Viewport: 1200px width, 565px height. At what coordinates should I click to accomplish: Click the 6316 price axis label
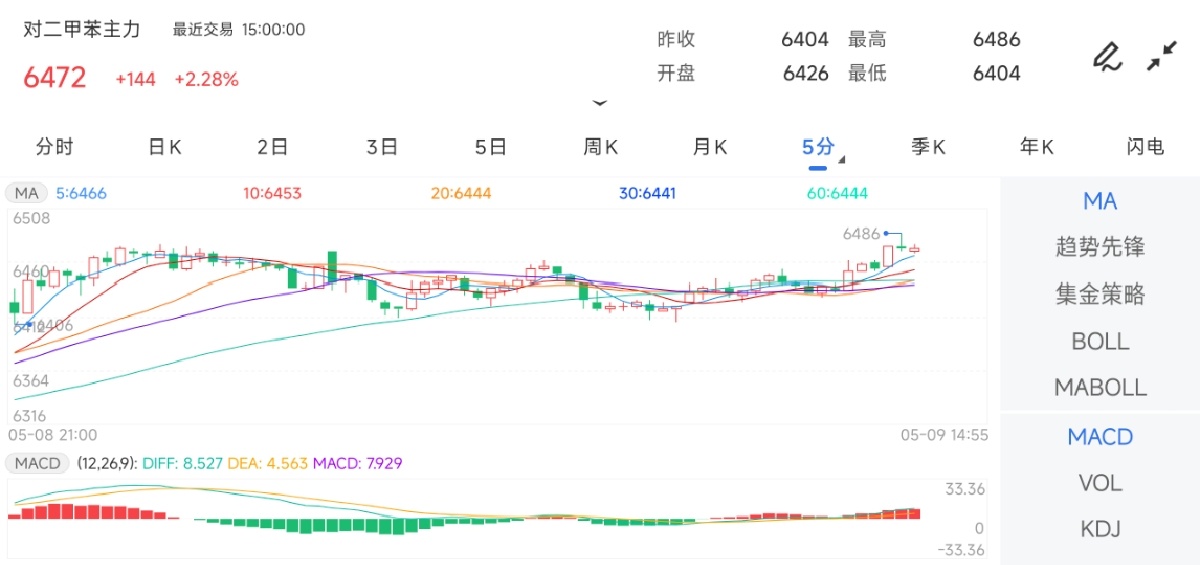pyautogui.click(x=31, y=416)
